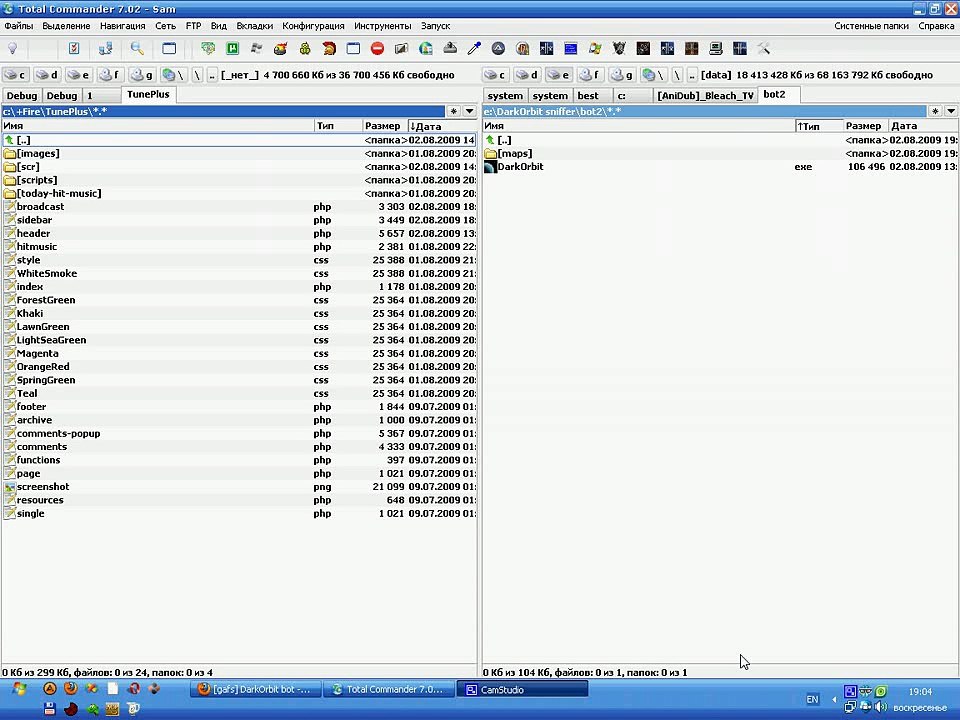Select the comments-popup php file
The height and width of the screenshot is (720, 960).
(x=239, y=433)
